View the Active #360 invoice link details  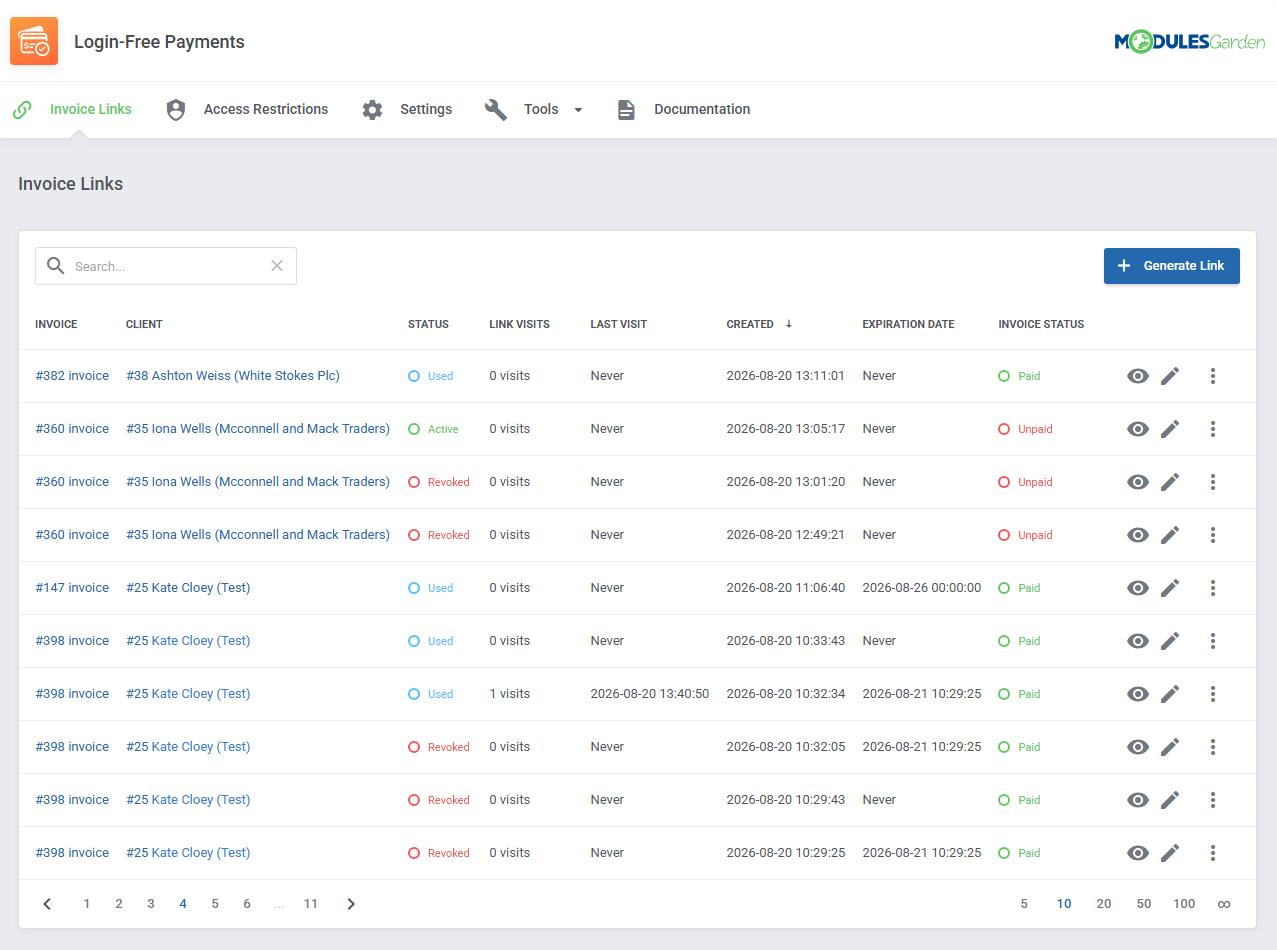coord(1138,429)
